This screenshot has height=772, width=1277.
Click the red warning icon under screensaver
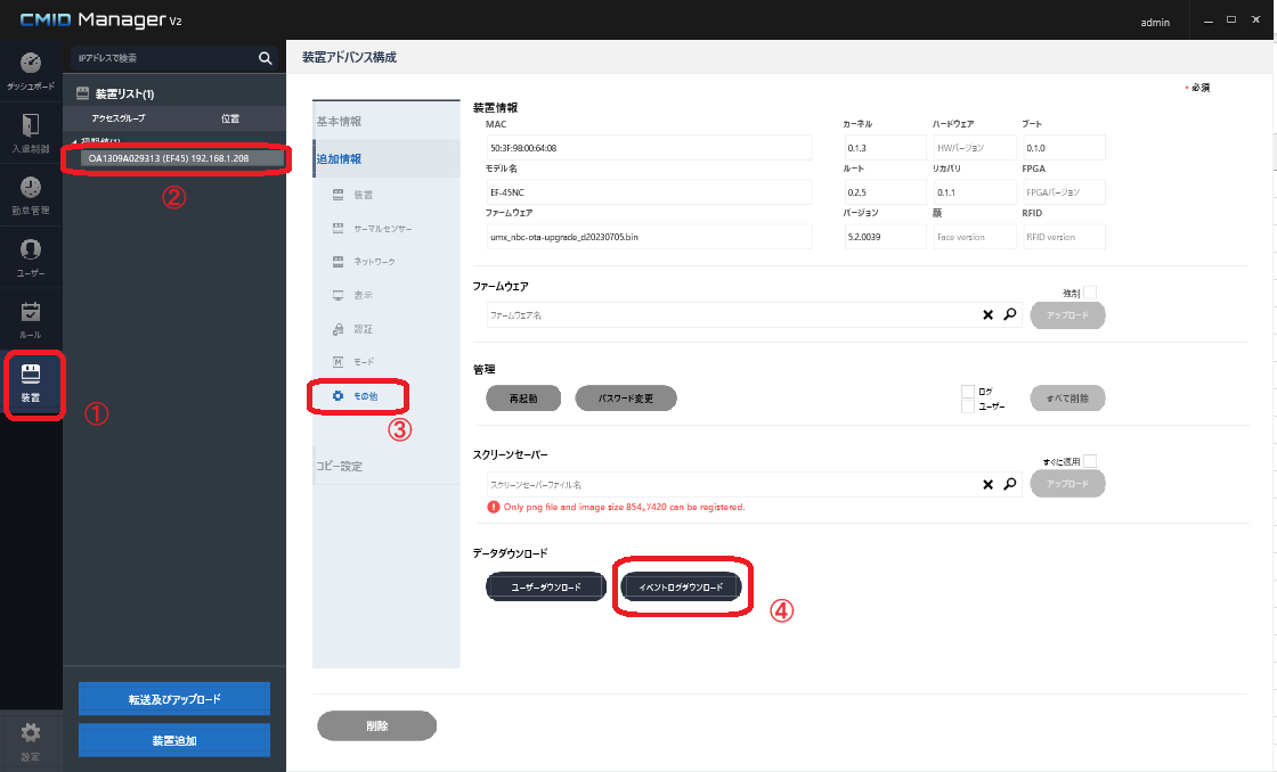pyautogui.click(x=493, y=507)
